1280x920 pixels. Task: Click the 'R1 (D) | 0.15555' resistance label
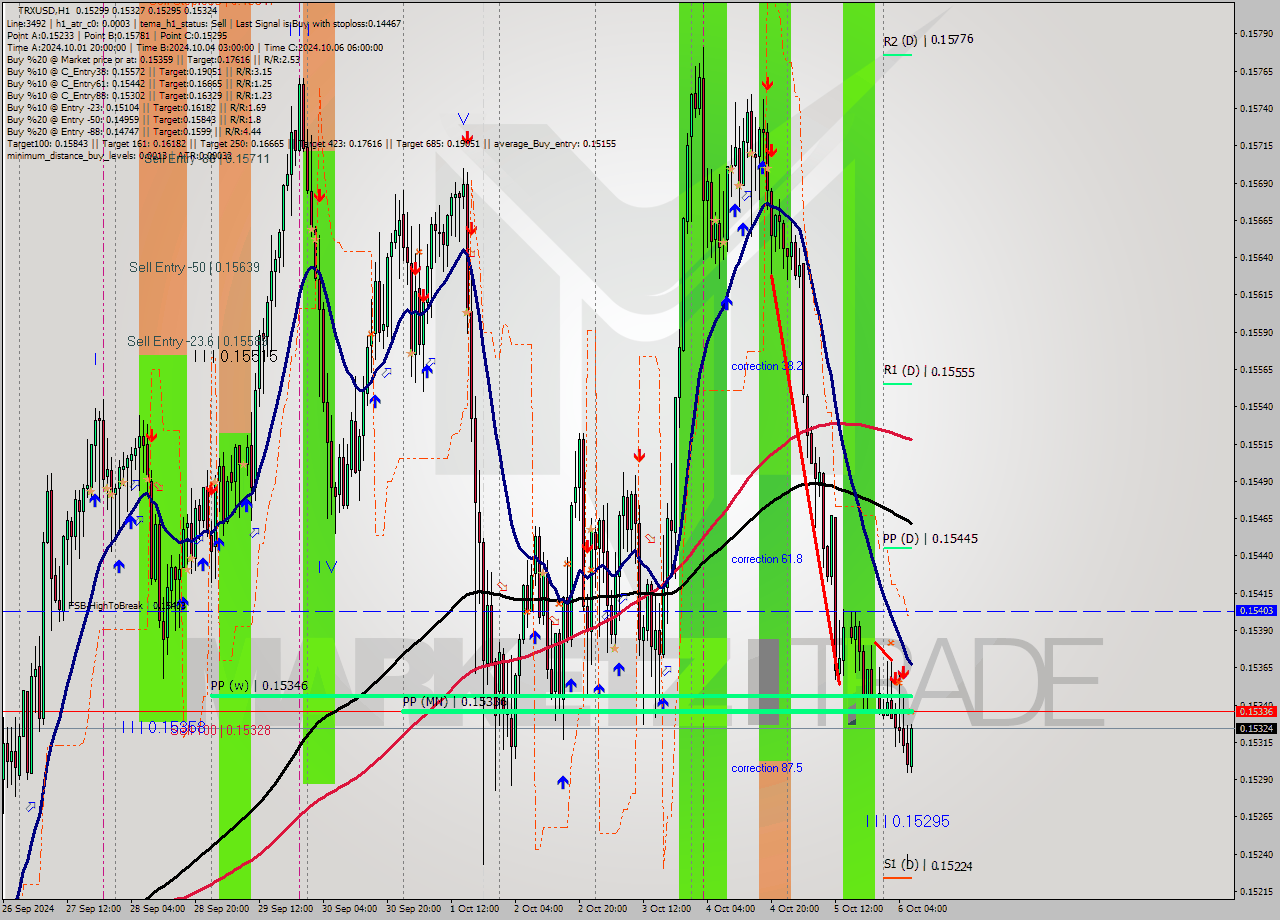928,372
